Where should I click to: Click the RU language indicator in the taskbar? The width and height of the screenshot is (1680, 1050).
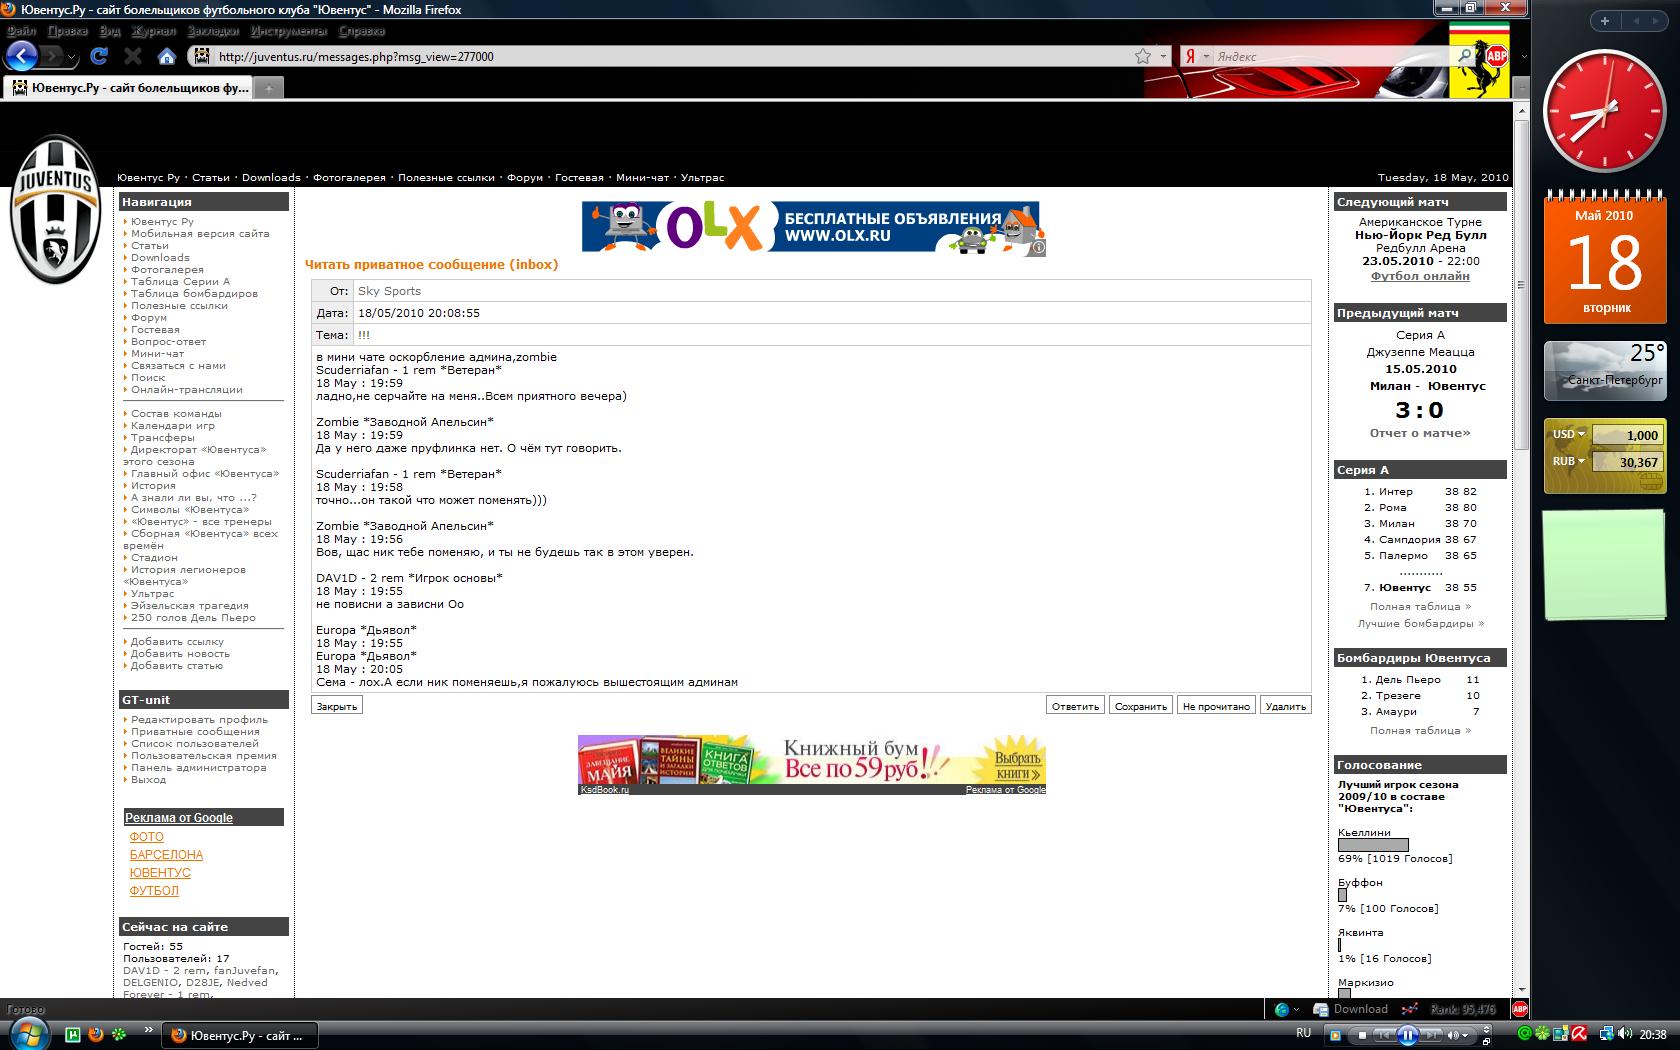point(1303,1032)
